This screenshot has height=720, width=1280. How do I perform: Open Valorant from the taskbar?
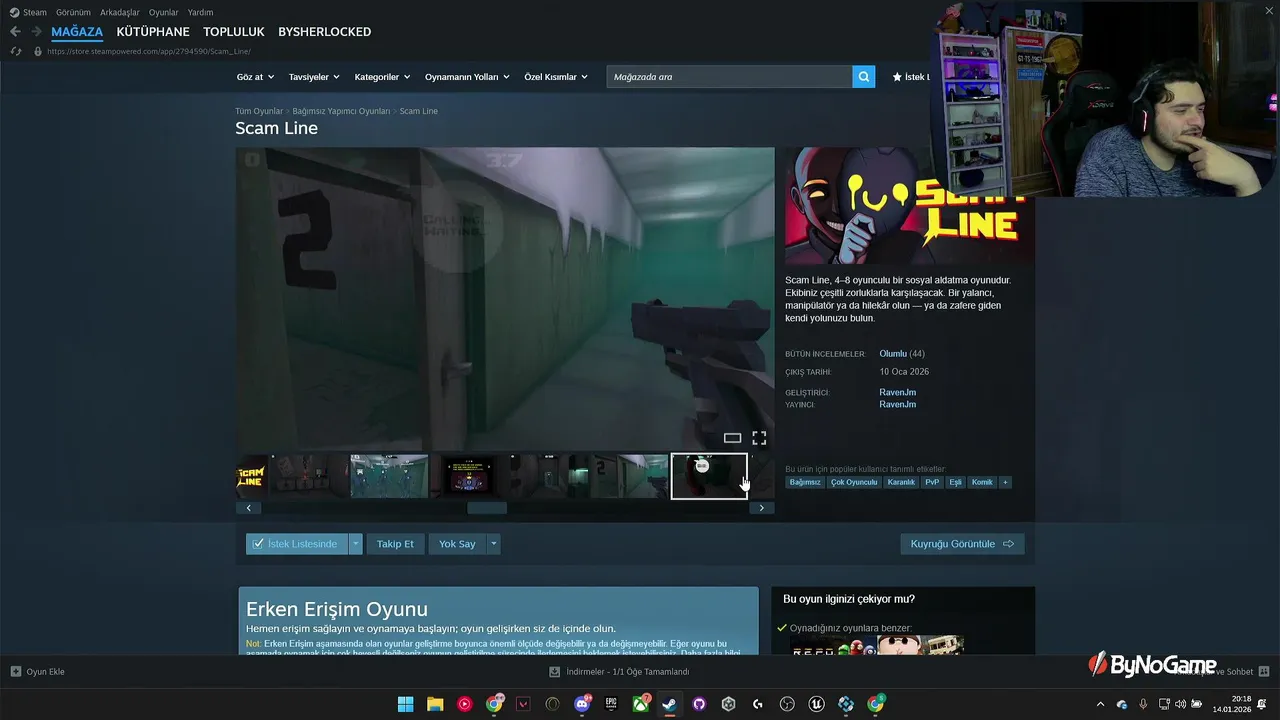tap(523, 704)
